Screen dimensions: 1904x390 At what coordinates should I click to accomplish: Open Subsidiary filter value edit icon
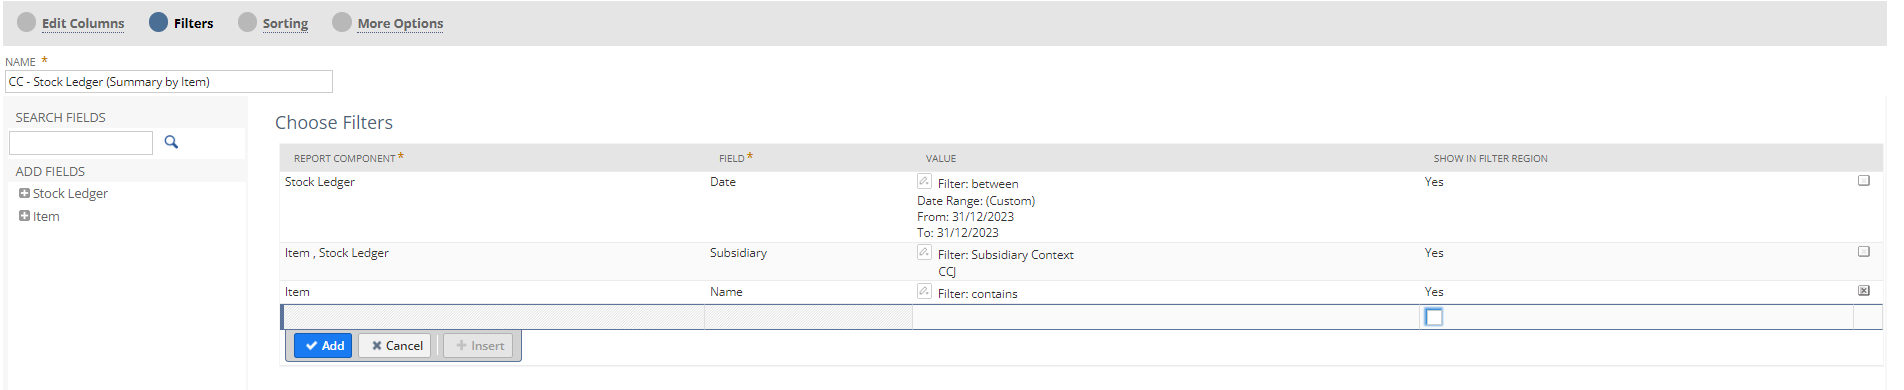pos(924,252)
